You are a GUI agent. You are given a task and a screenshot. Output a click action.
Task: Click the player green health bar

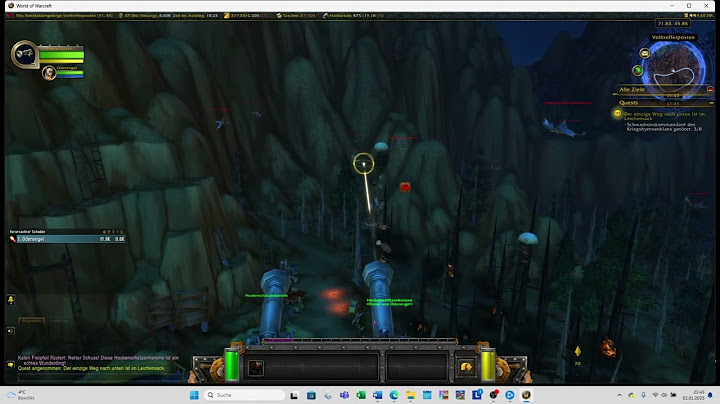click(x=62, y=56)
